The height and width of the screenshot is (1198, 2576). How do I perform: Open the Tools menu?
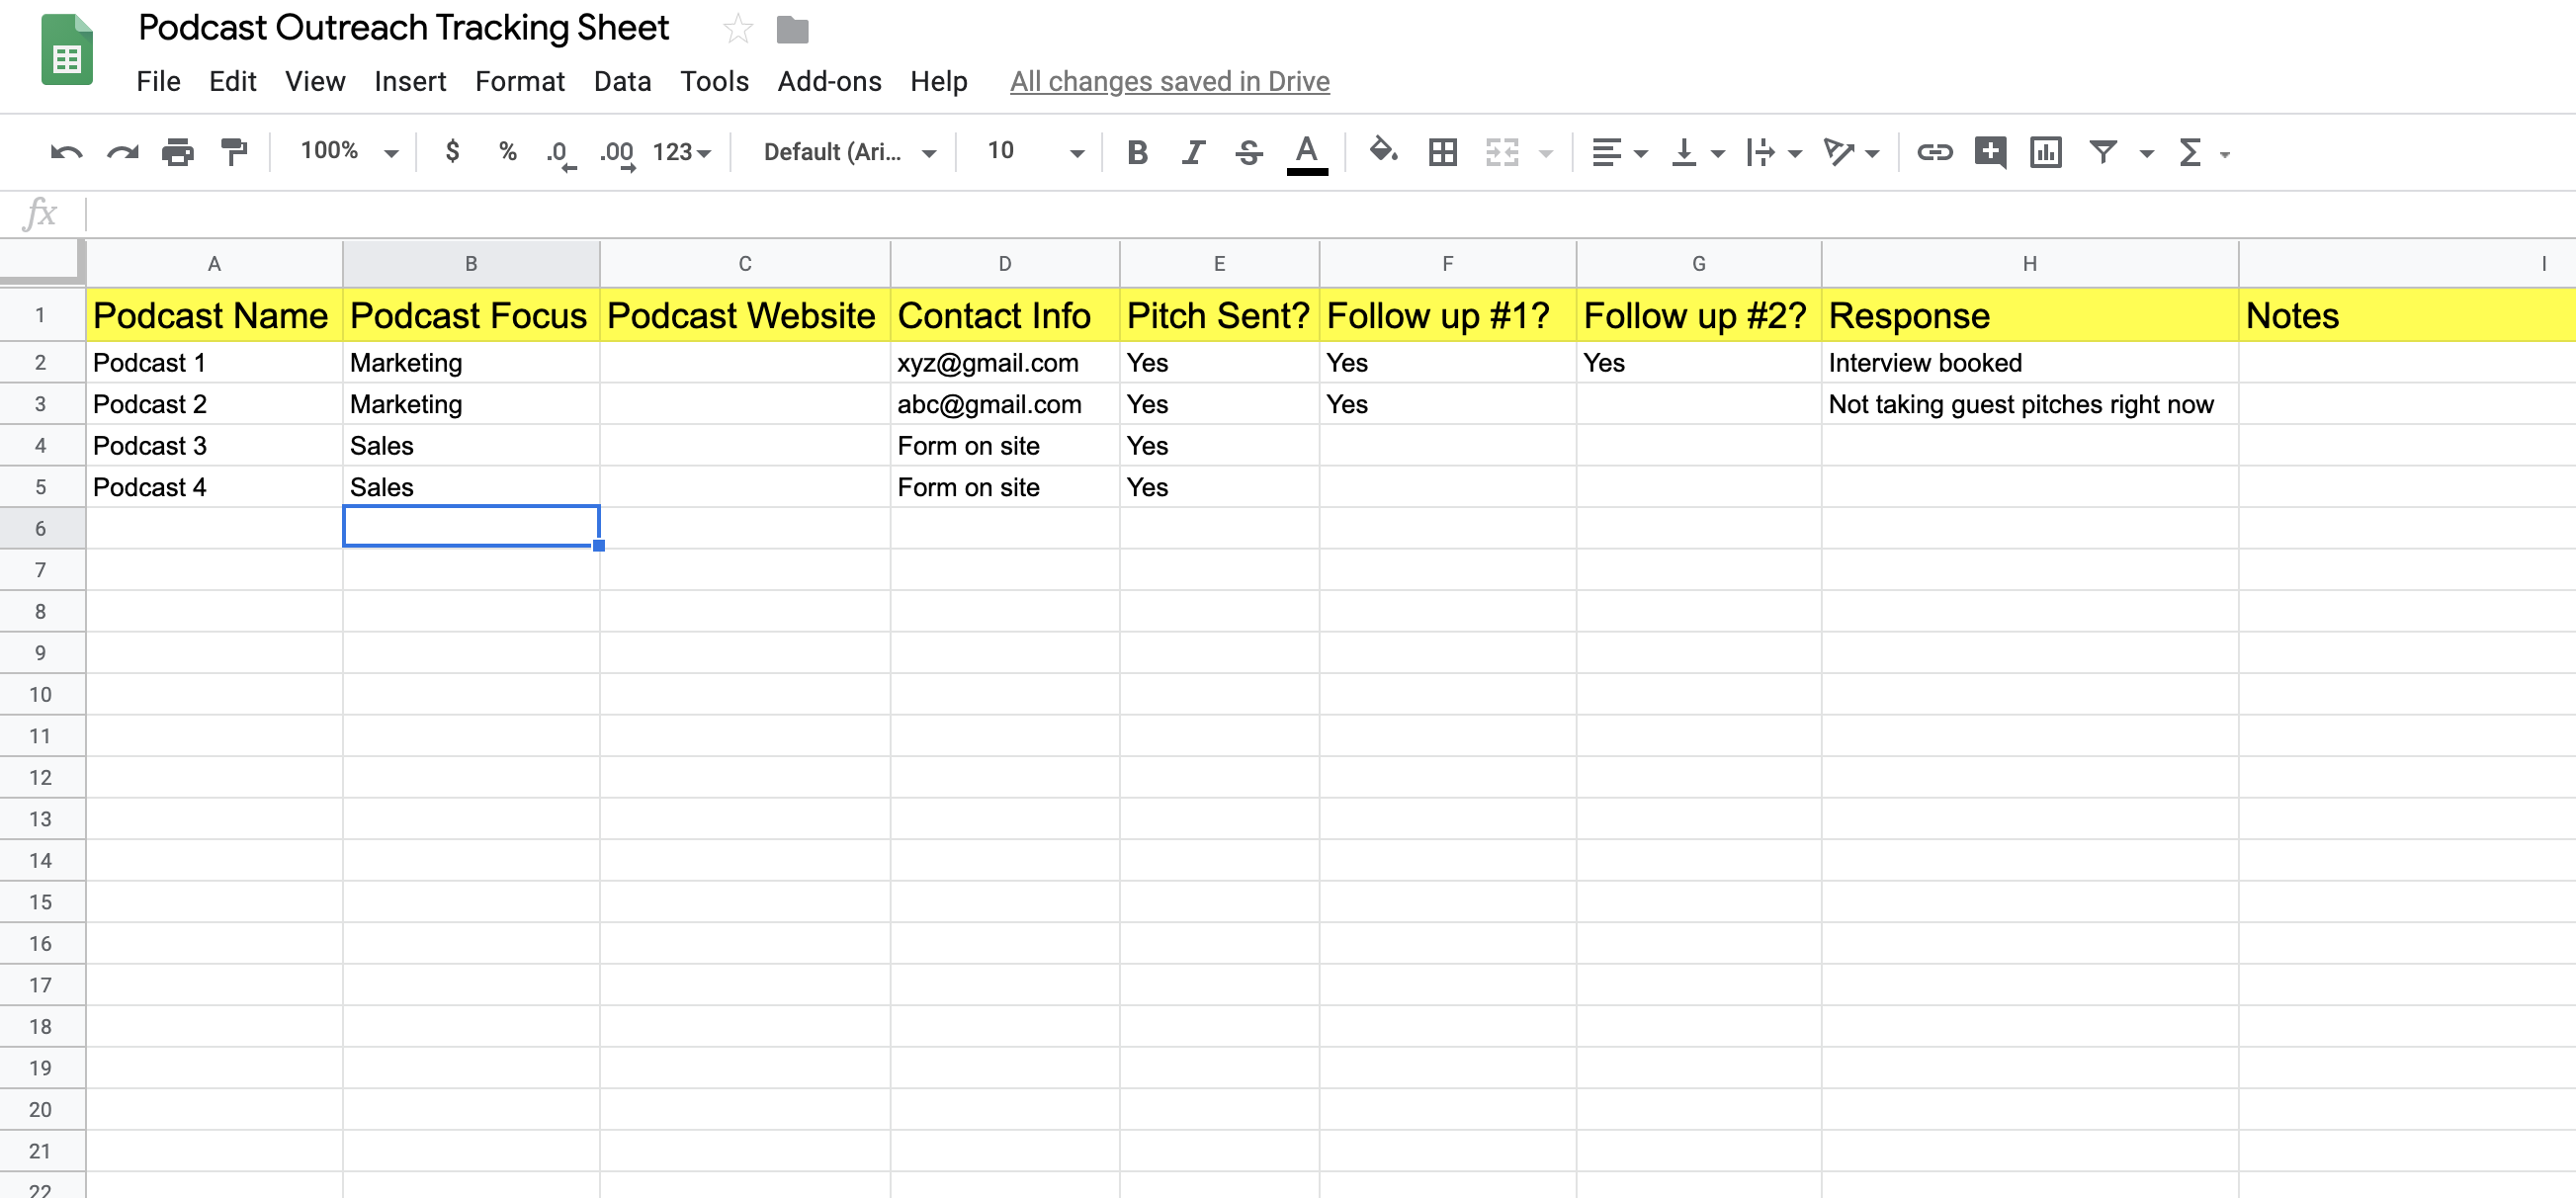714,81
